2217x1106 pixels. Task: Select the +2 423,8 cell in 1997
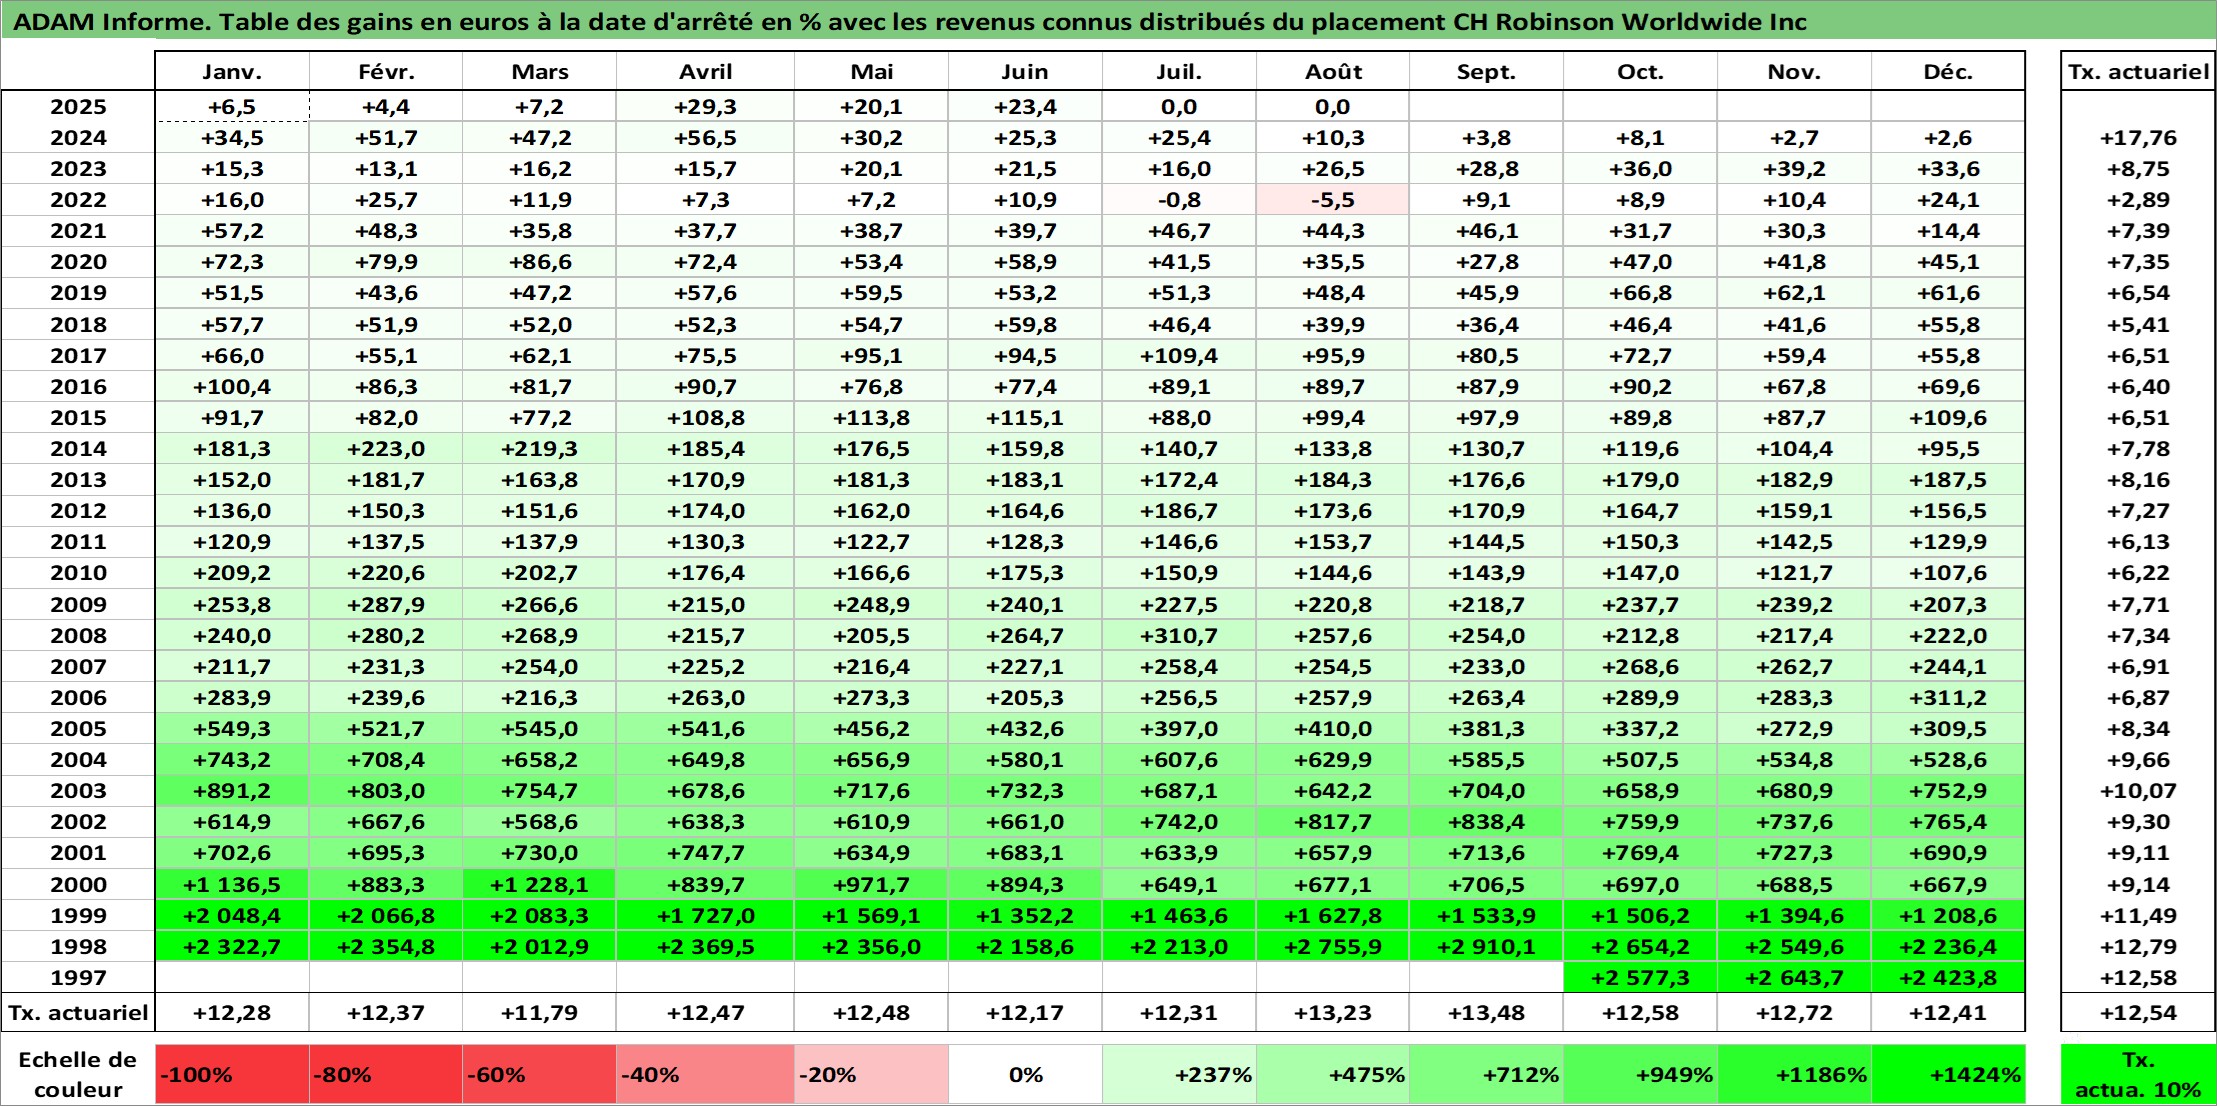(x=1947, y=978)
